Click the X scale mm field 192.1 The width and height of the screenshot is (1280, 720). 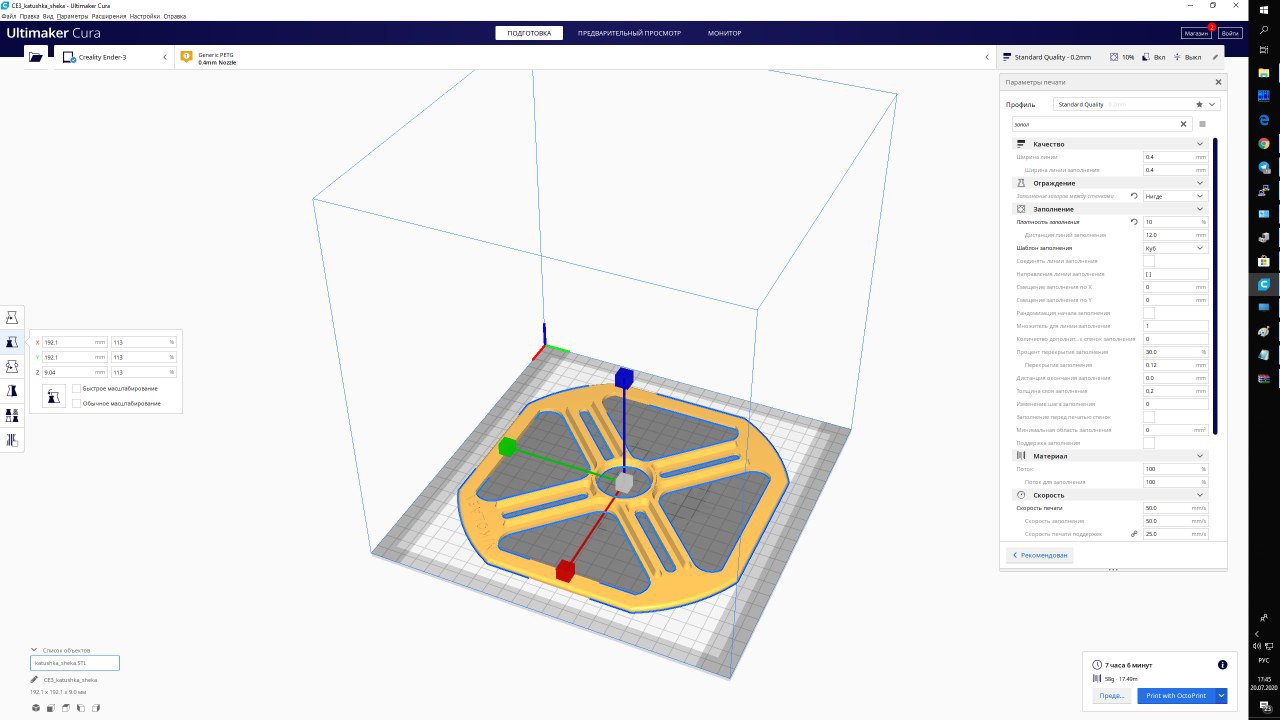[x=76, y=342]
